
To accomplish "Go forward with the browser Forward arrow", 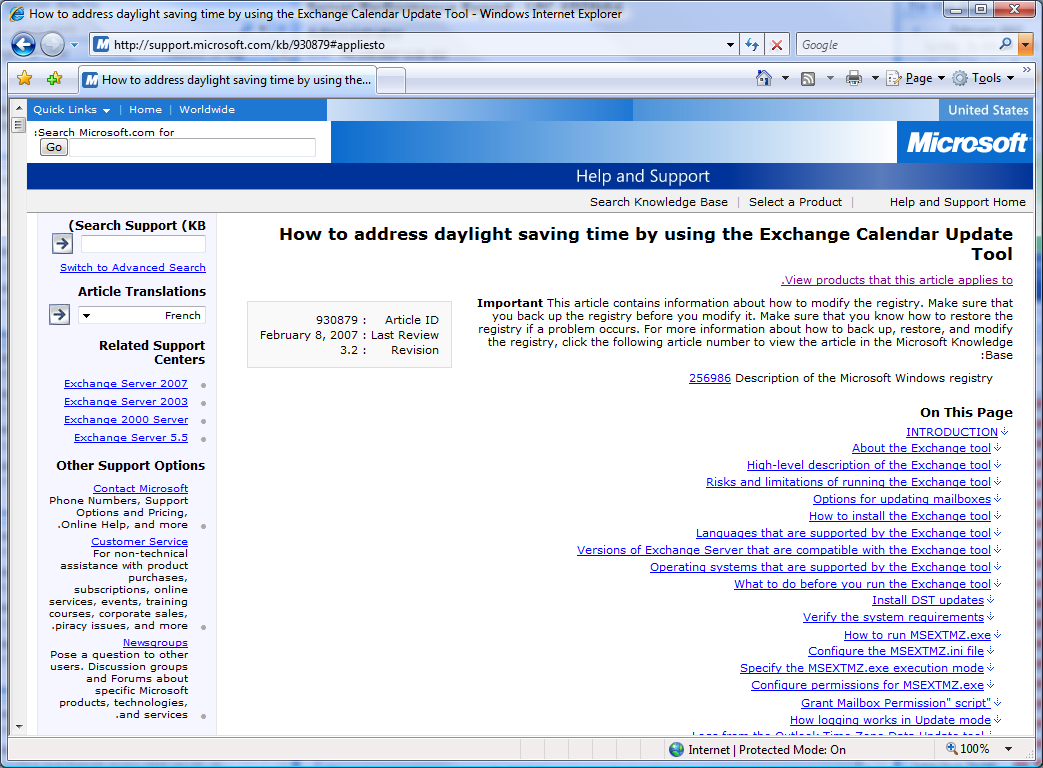I will [53, 45].
